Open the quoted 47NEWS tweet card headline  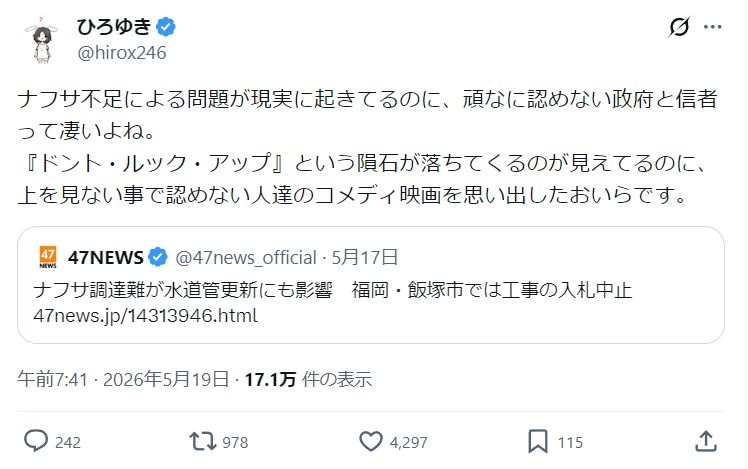[x=332, y=290]
